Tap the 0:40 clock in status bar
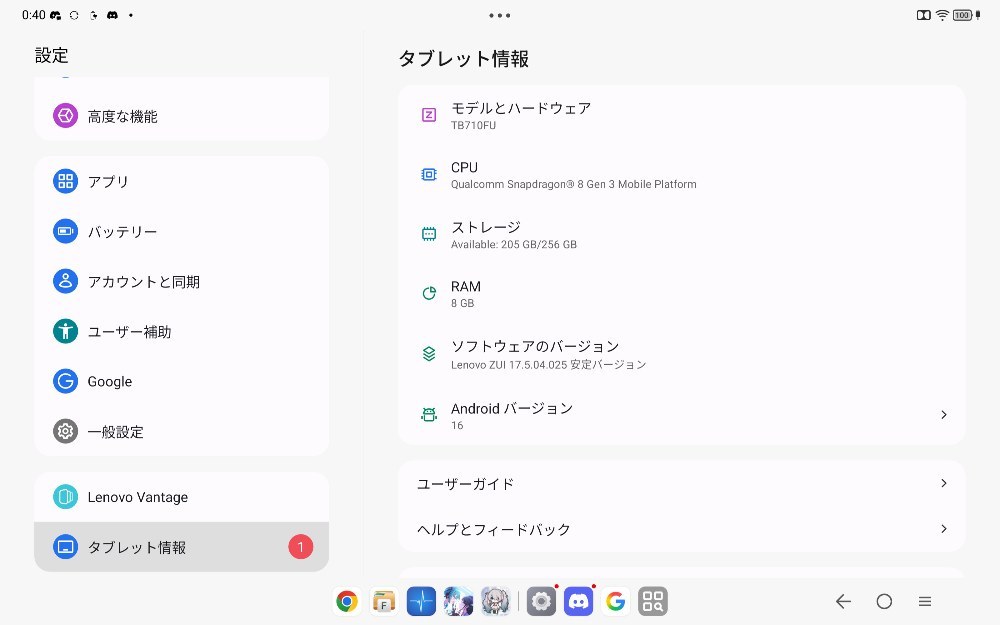The image size is (1000, 625). coord(33,15)
